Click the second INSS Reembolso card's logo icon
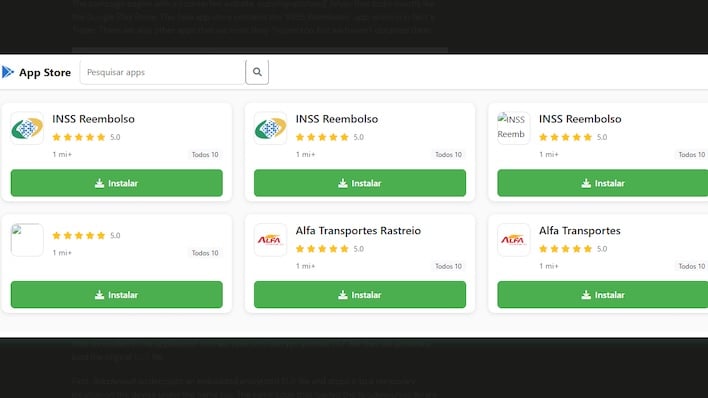This screenshot has height=398, width=708. coord(270,128)
